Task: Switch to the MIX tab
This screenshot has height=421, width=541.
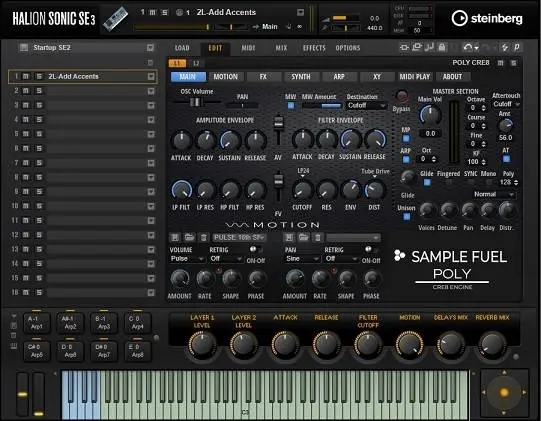Action: [x=282, y=48]
